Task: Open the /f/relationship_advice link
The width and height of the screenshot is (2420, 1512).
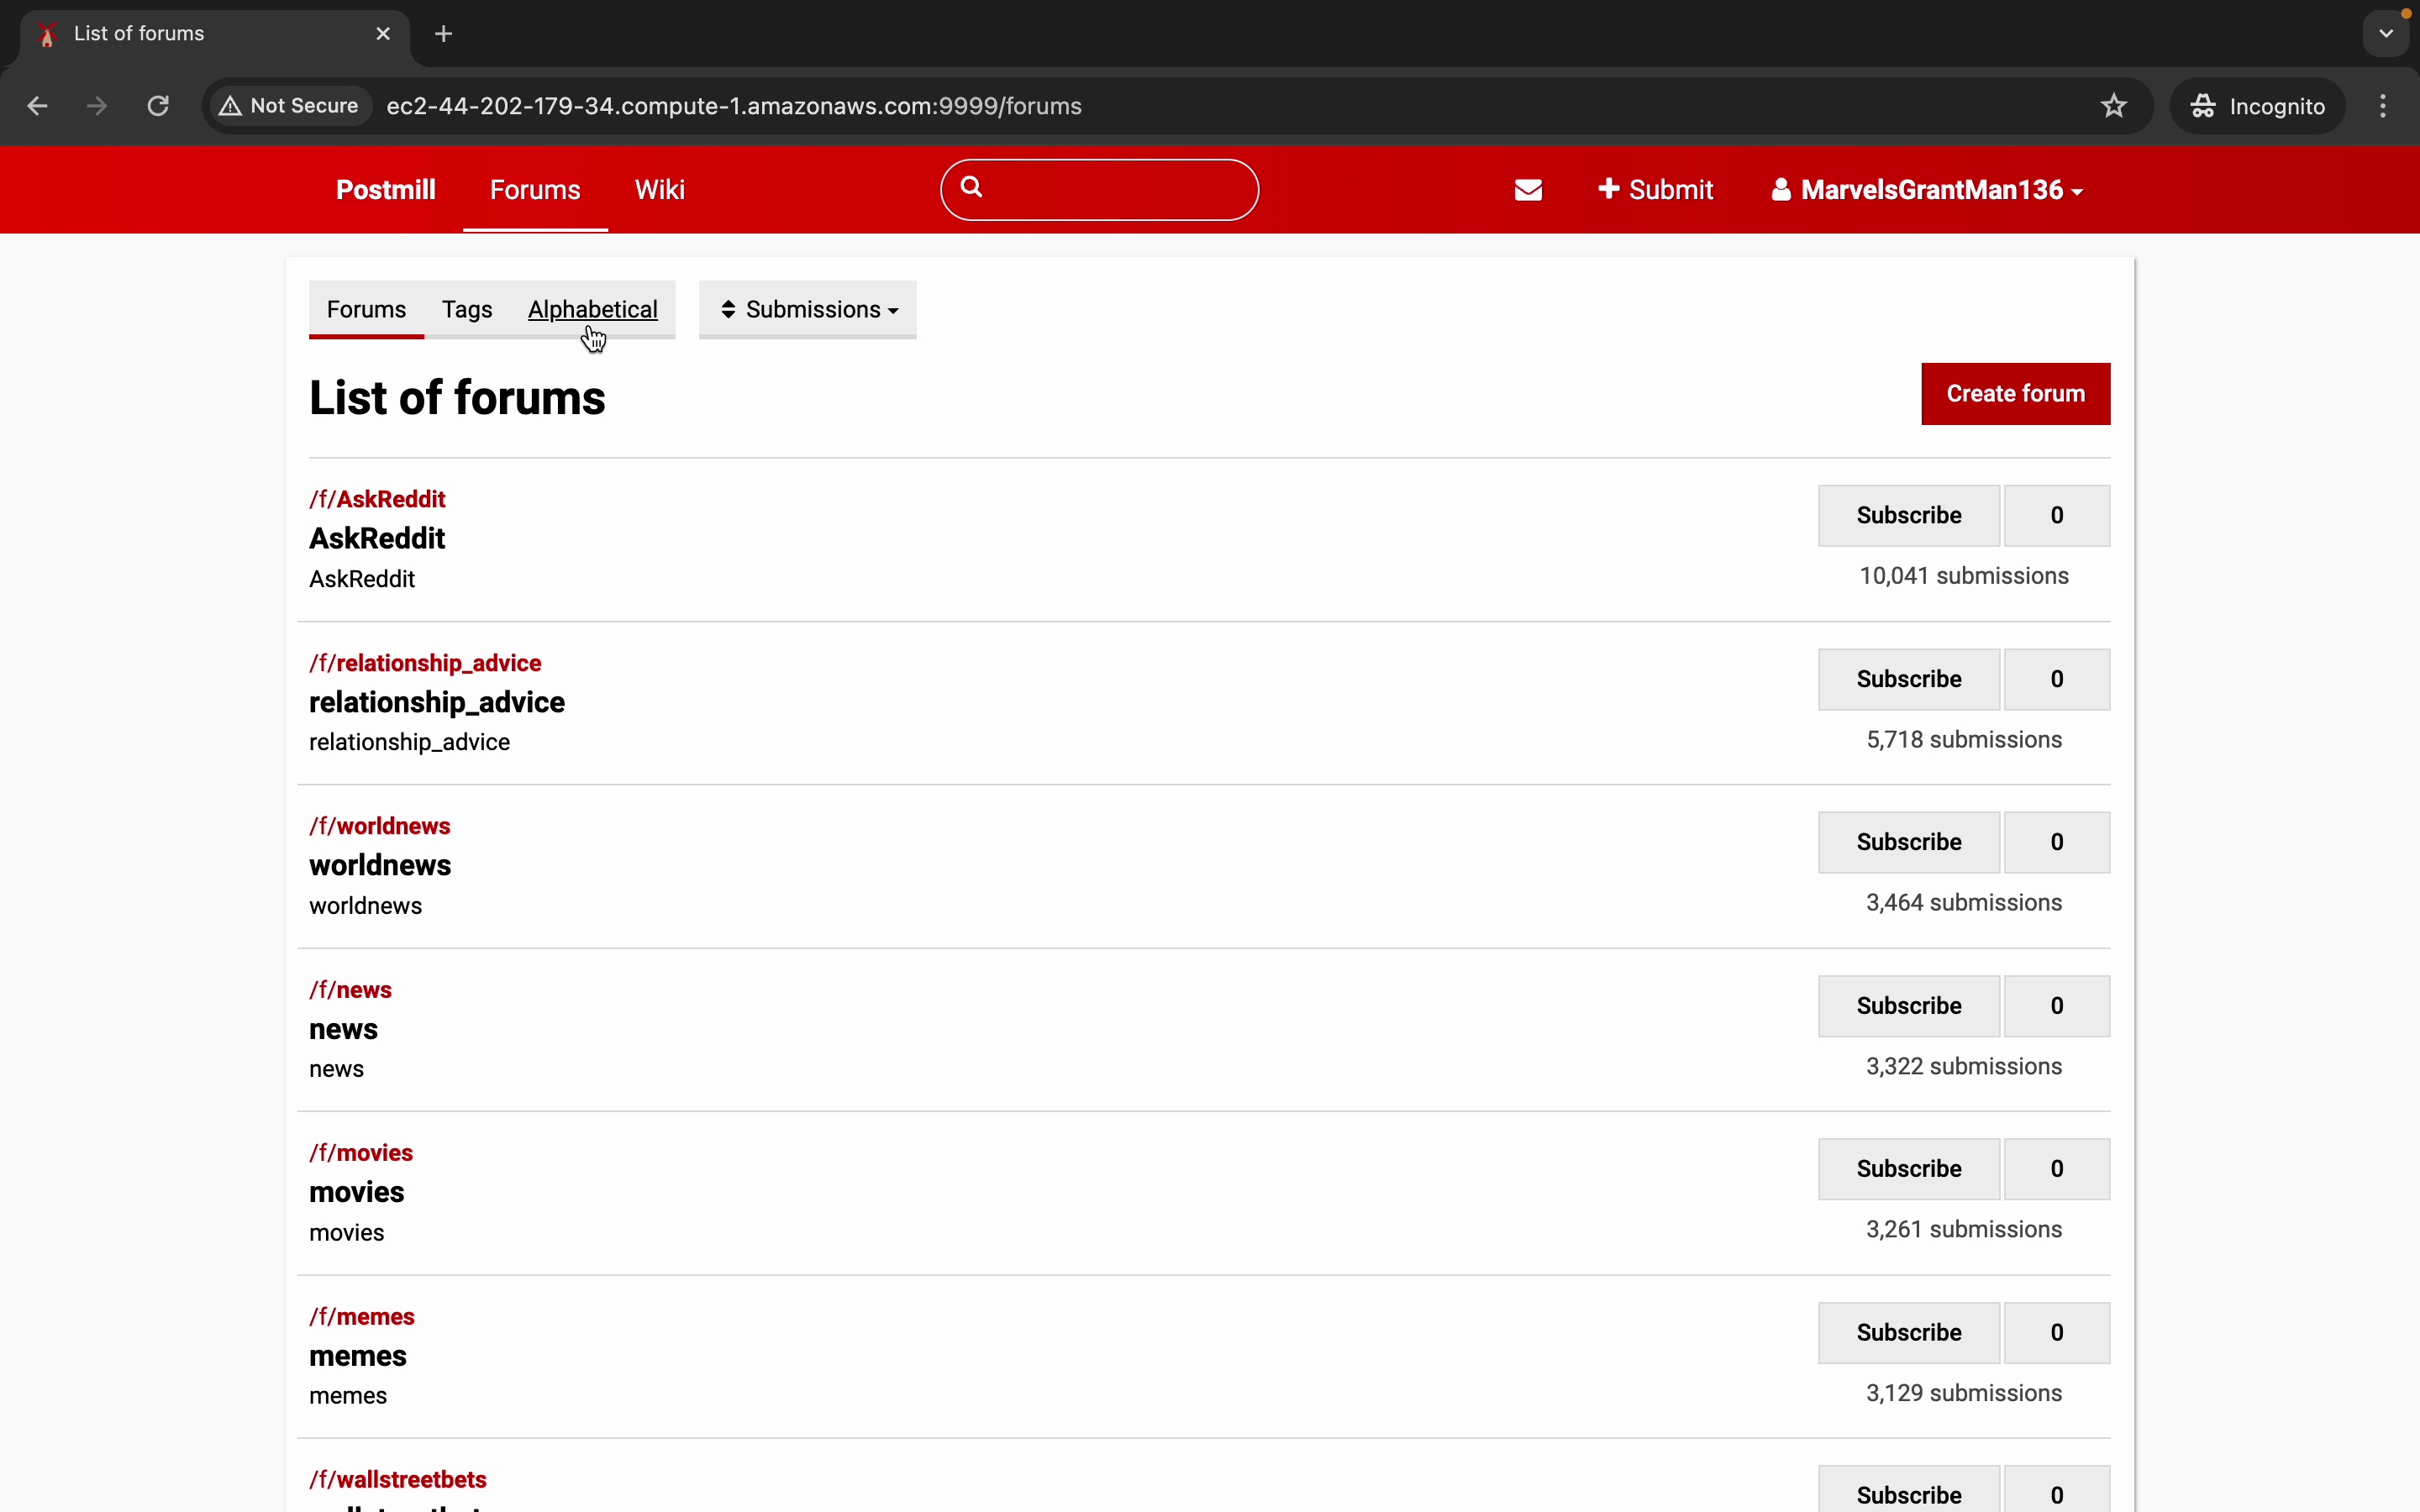Action: [426, 663]
